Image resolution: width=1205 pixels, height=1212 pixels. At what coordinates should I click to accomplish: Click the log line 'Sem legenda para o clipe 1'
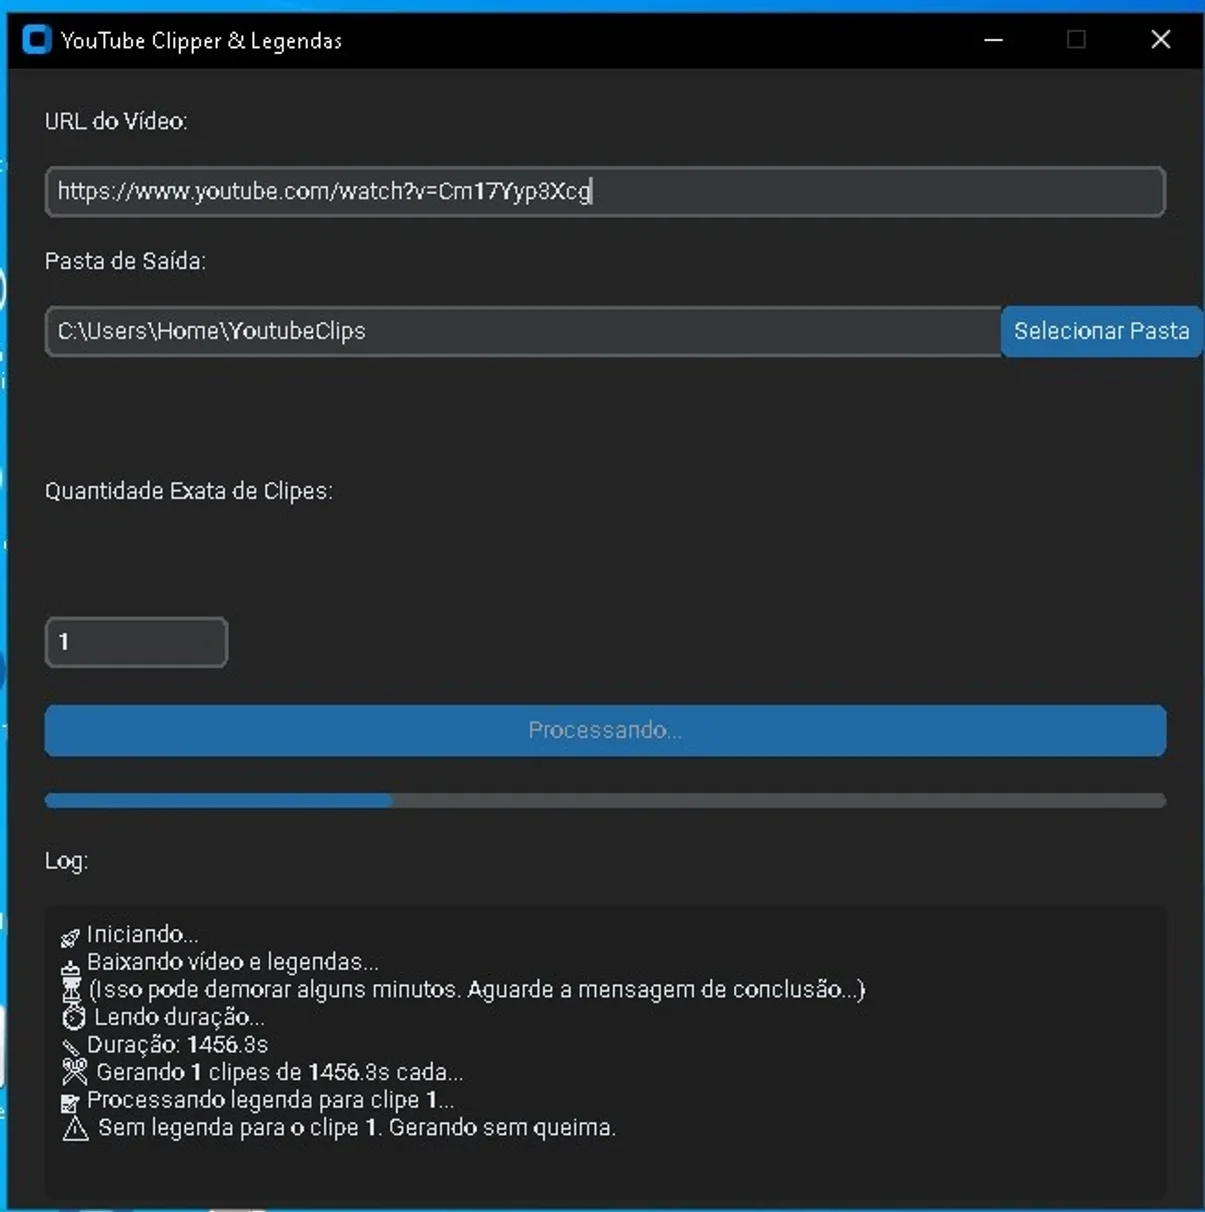[x=240, y=1128]
